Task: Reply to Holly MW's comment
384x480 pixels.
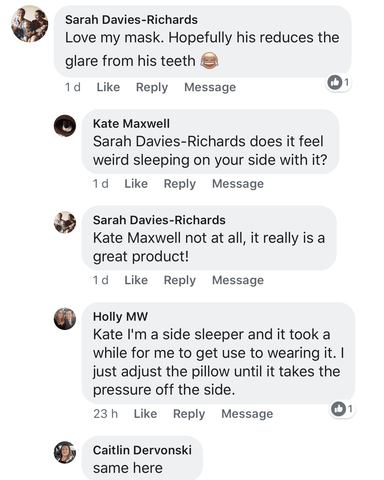Action: pos(189,414)
